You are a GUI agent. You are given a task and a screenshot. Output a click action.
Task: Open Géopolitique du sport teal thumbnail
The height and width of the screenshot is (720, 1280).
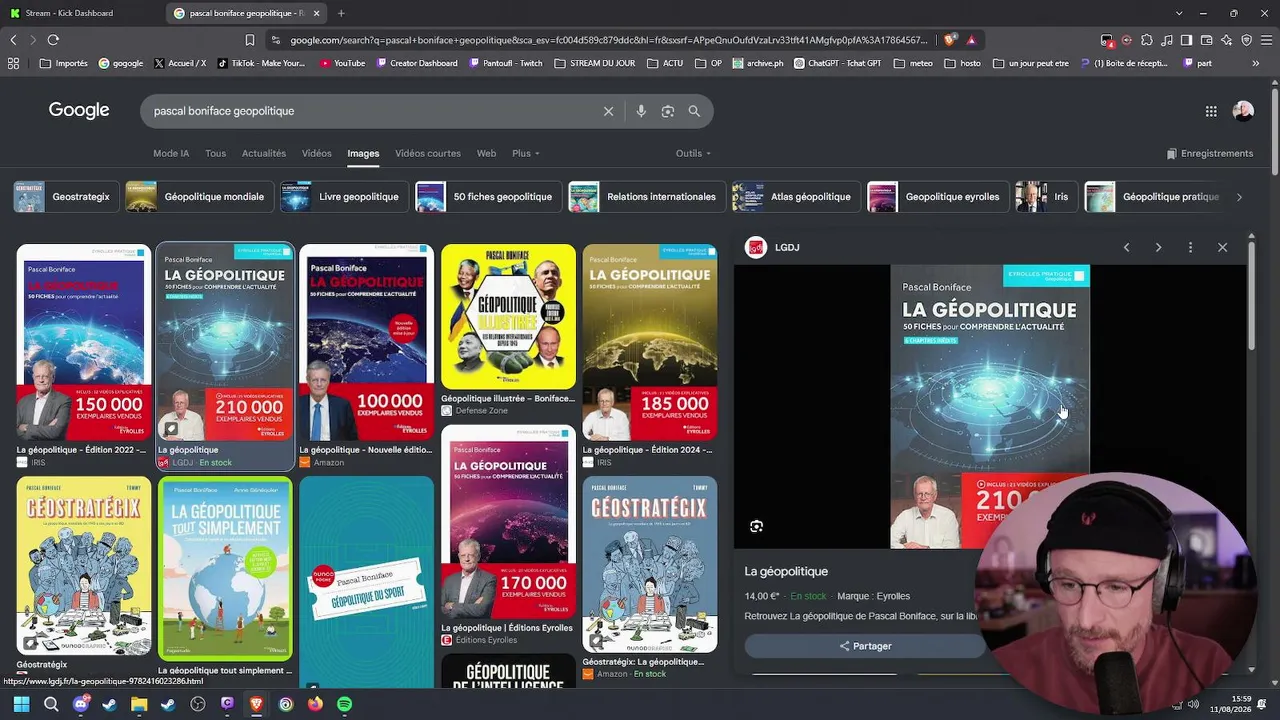(367, 582)
